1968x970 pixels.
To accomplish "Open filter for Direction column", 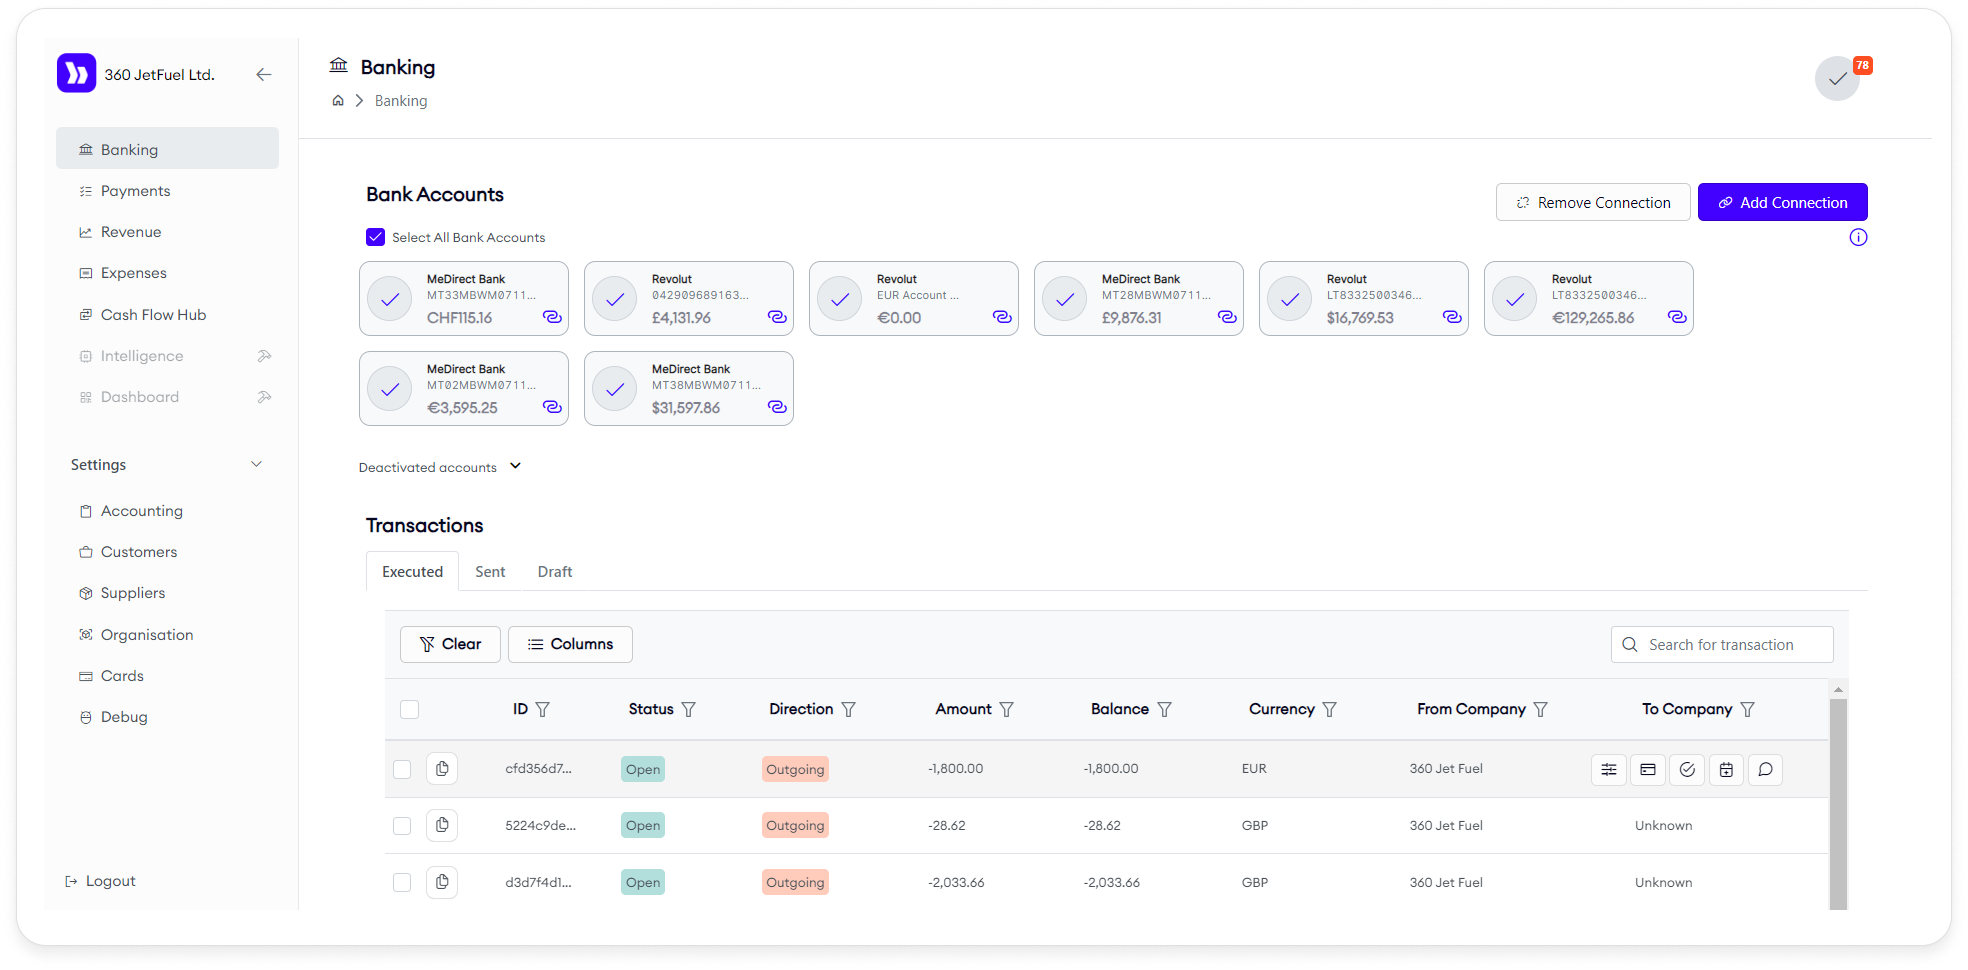I will [849, 709].
